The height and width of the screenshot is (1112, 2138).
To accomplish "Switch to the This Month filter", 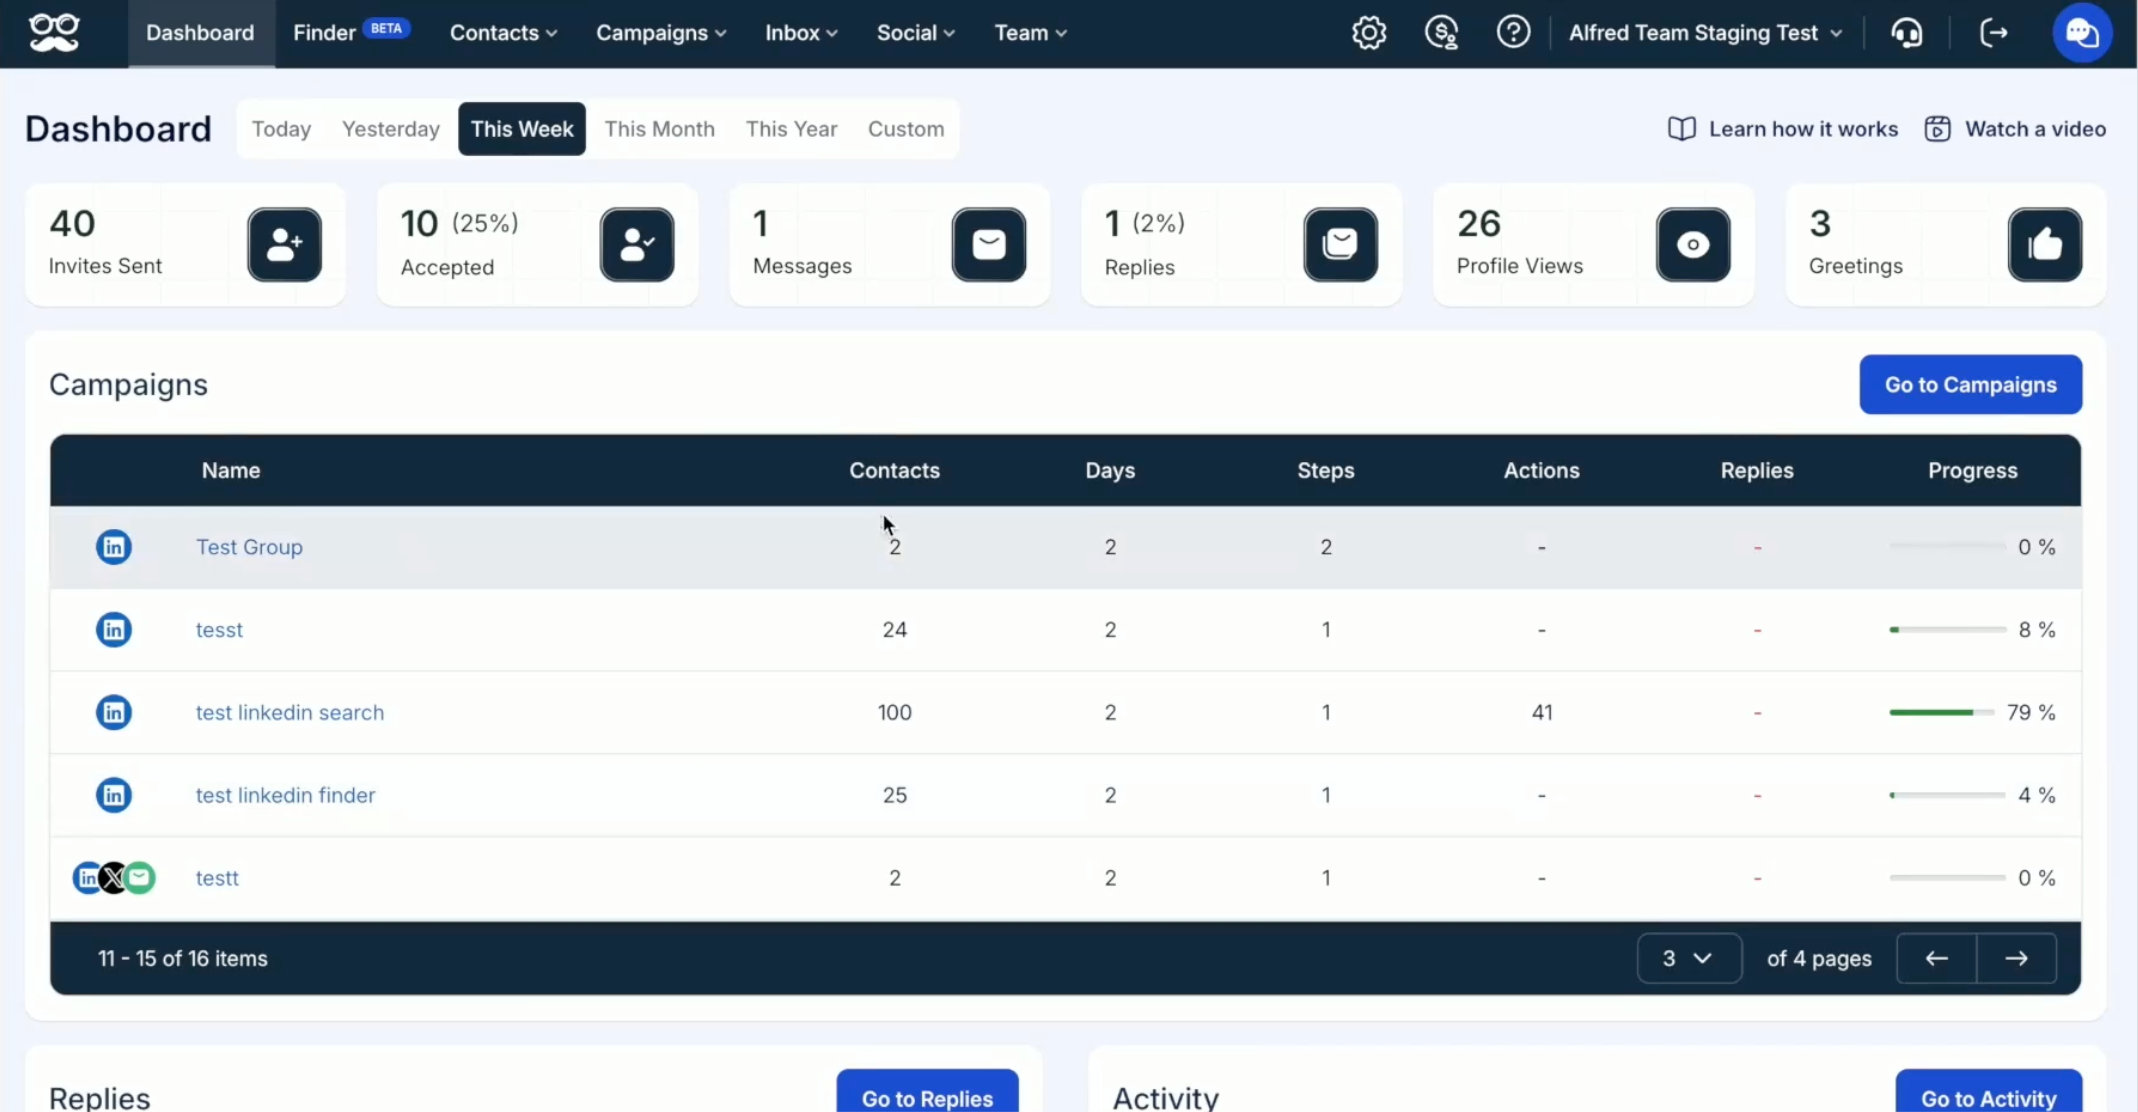I will (x=660, y=129).
